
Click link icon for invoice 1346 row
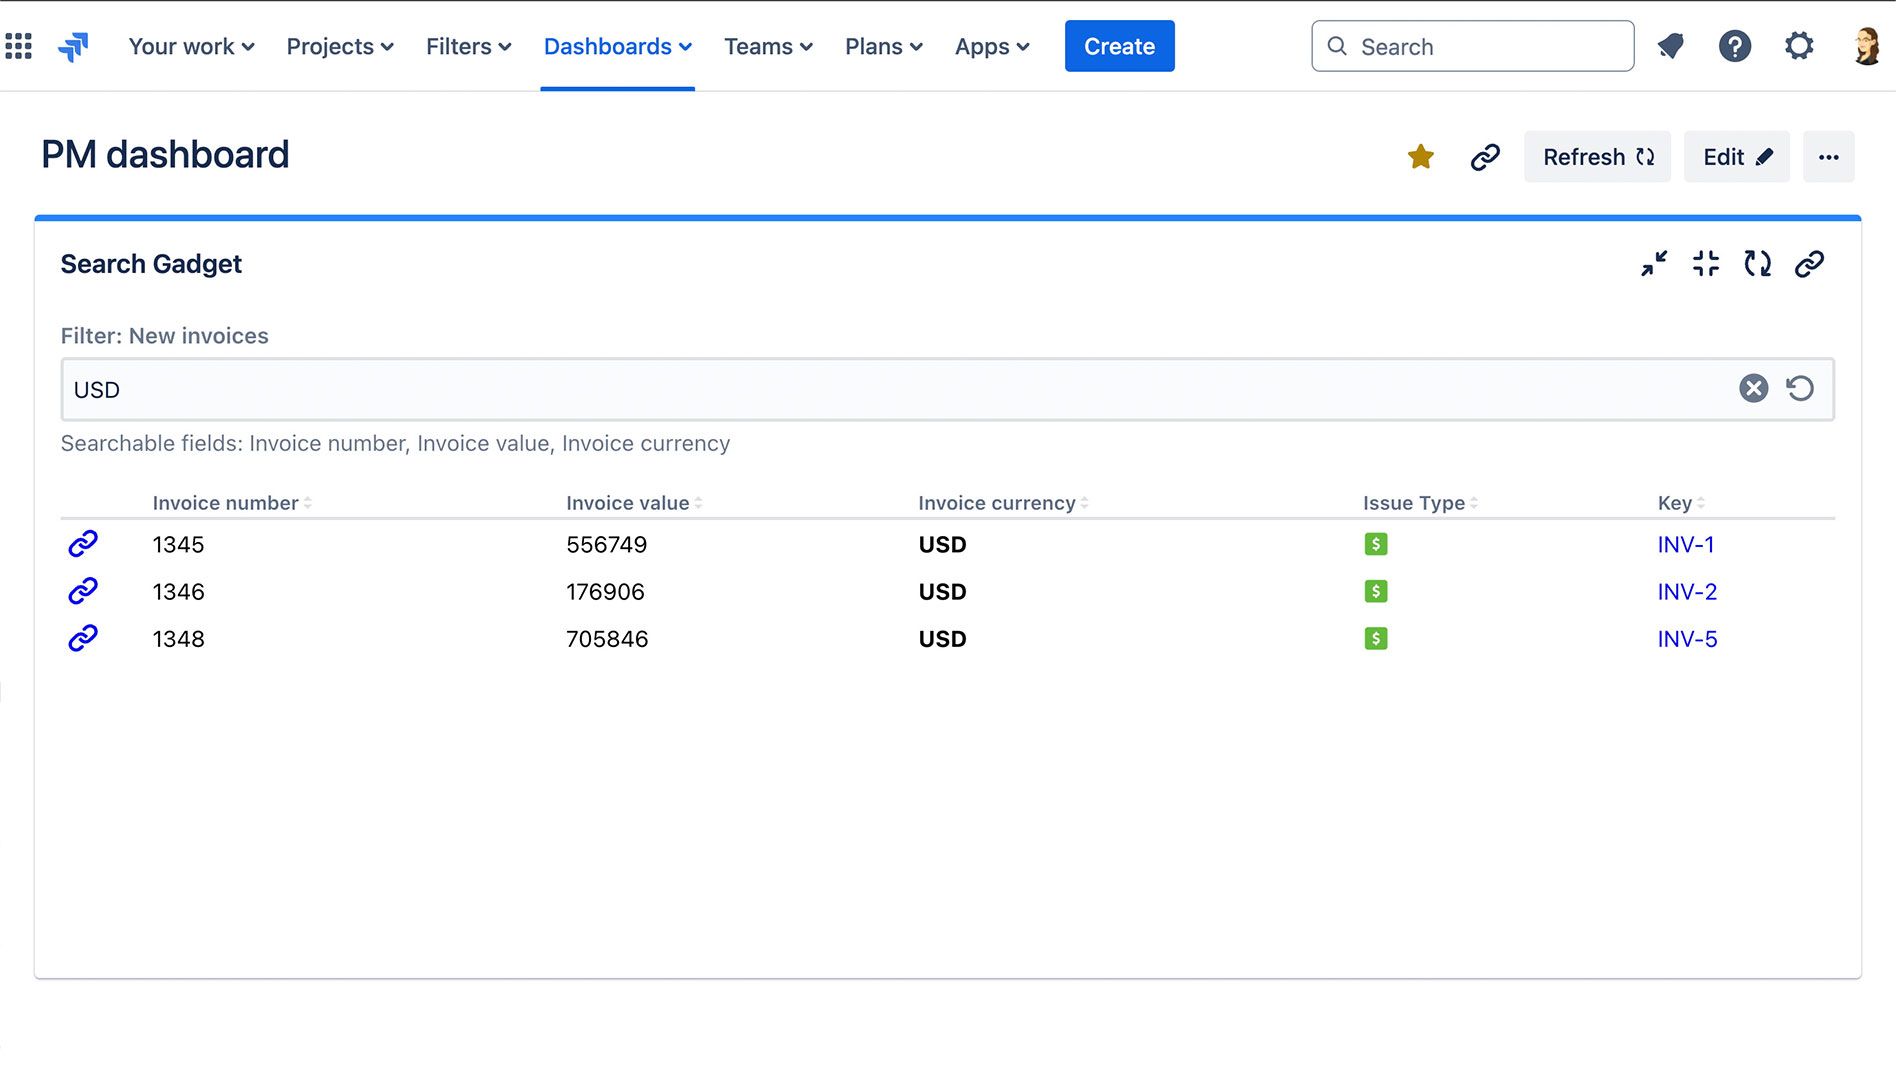[x=83, y=591]
